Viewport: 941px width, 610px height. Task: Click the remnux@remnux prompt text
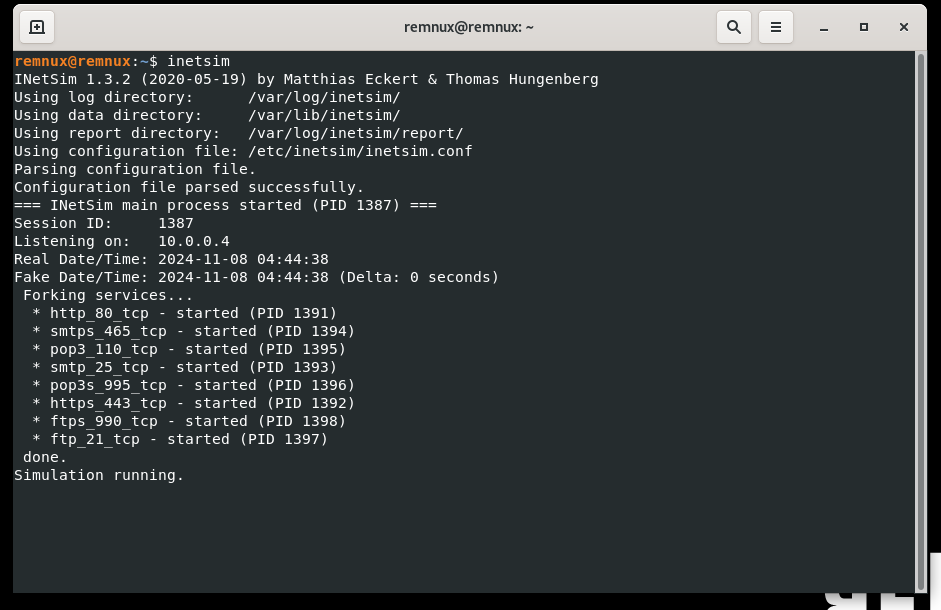click(72, 61)
